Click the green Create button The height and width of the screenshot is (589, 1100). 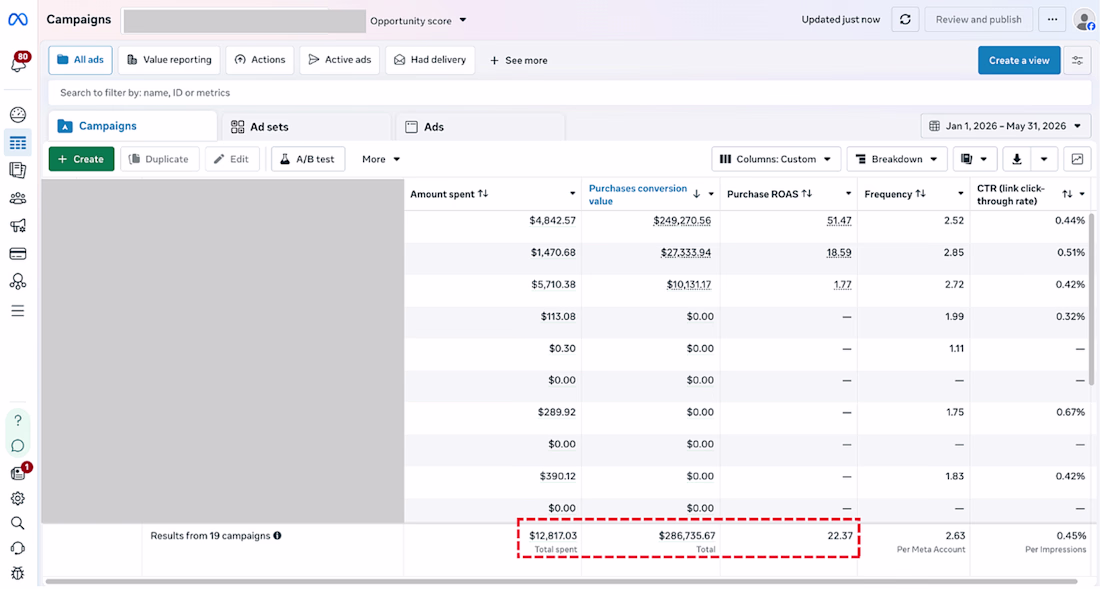coord(81,159)
